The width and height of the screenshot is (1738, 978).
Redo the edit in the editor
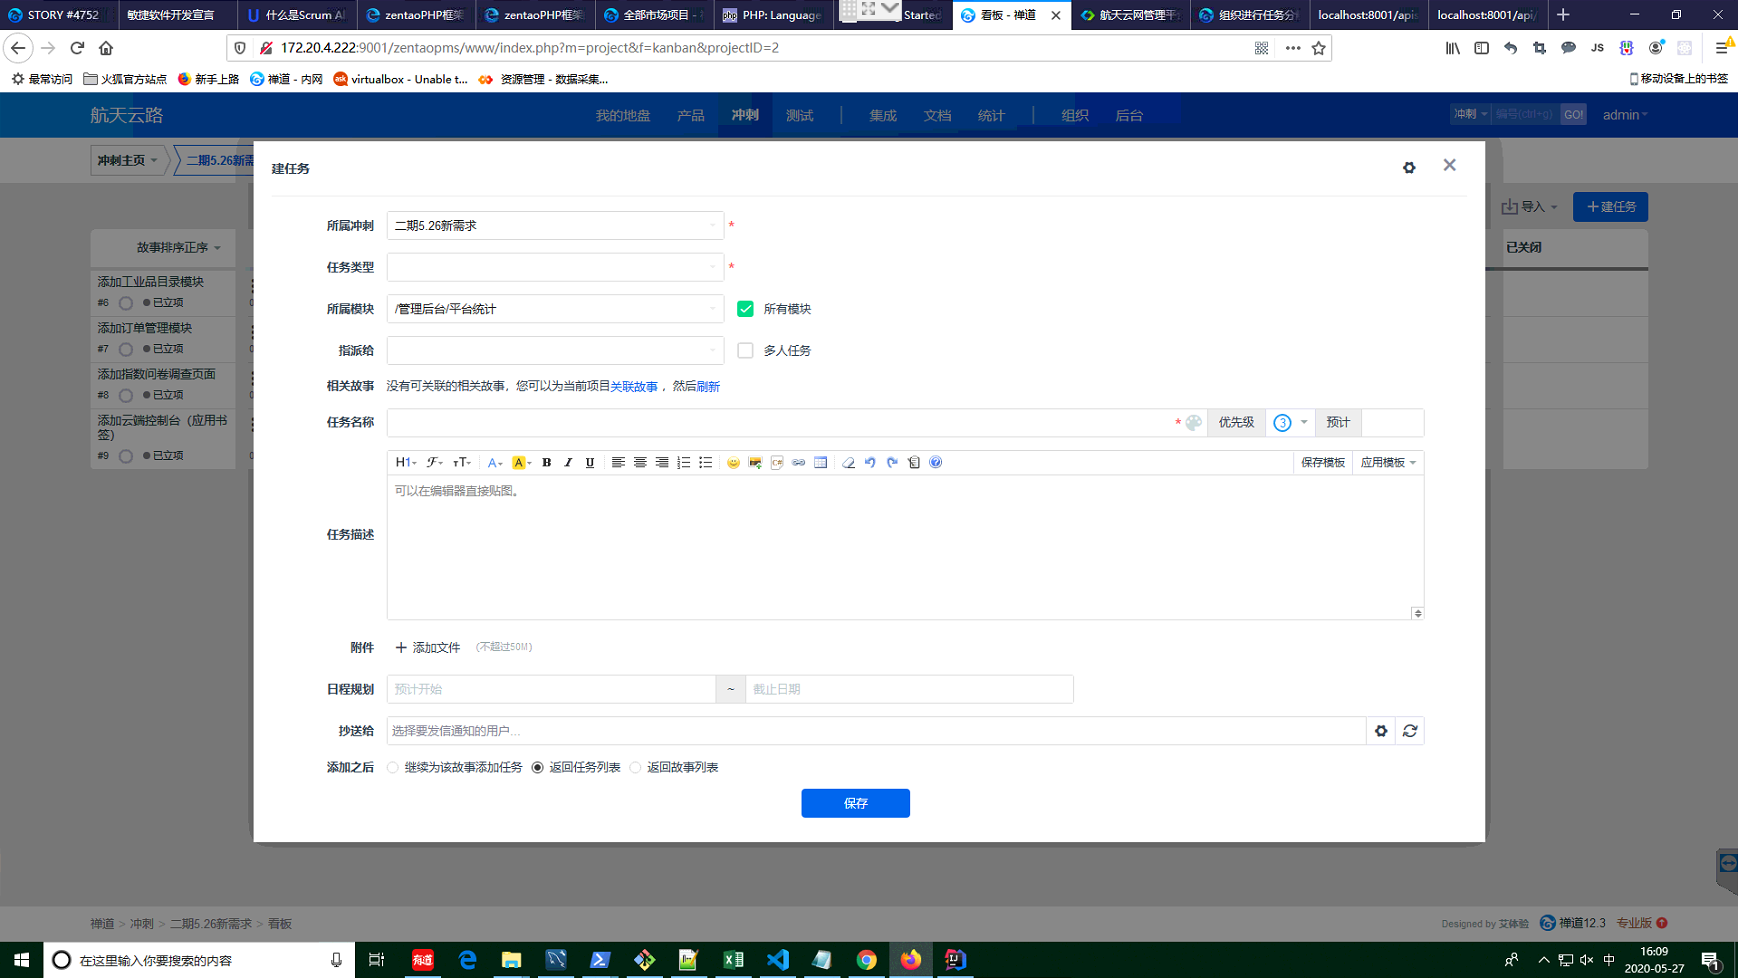[x=892, y=462]
